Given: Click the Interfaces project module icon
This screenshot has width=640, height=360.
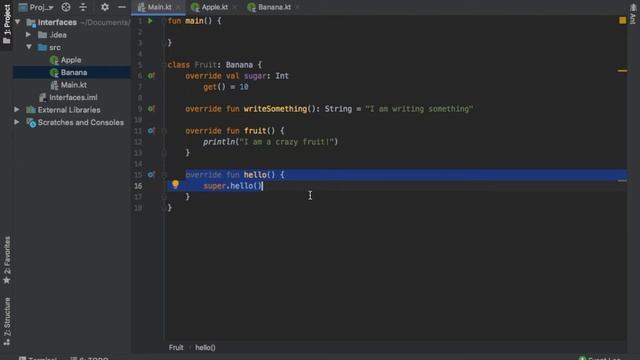Looking at the screenshot, I should coord(31,22).
